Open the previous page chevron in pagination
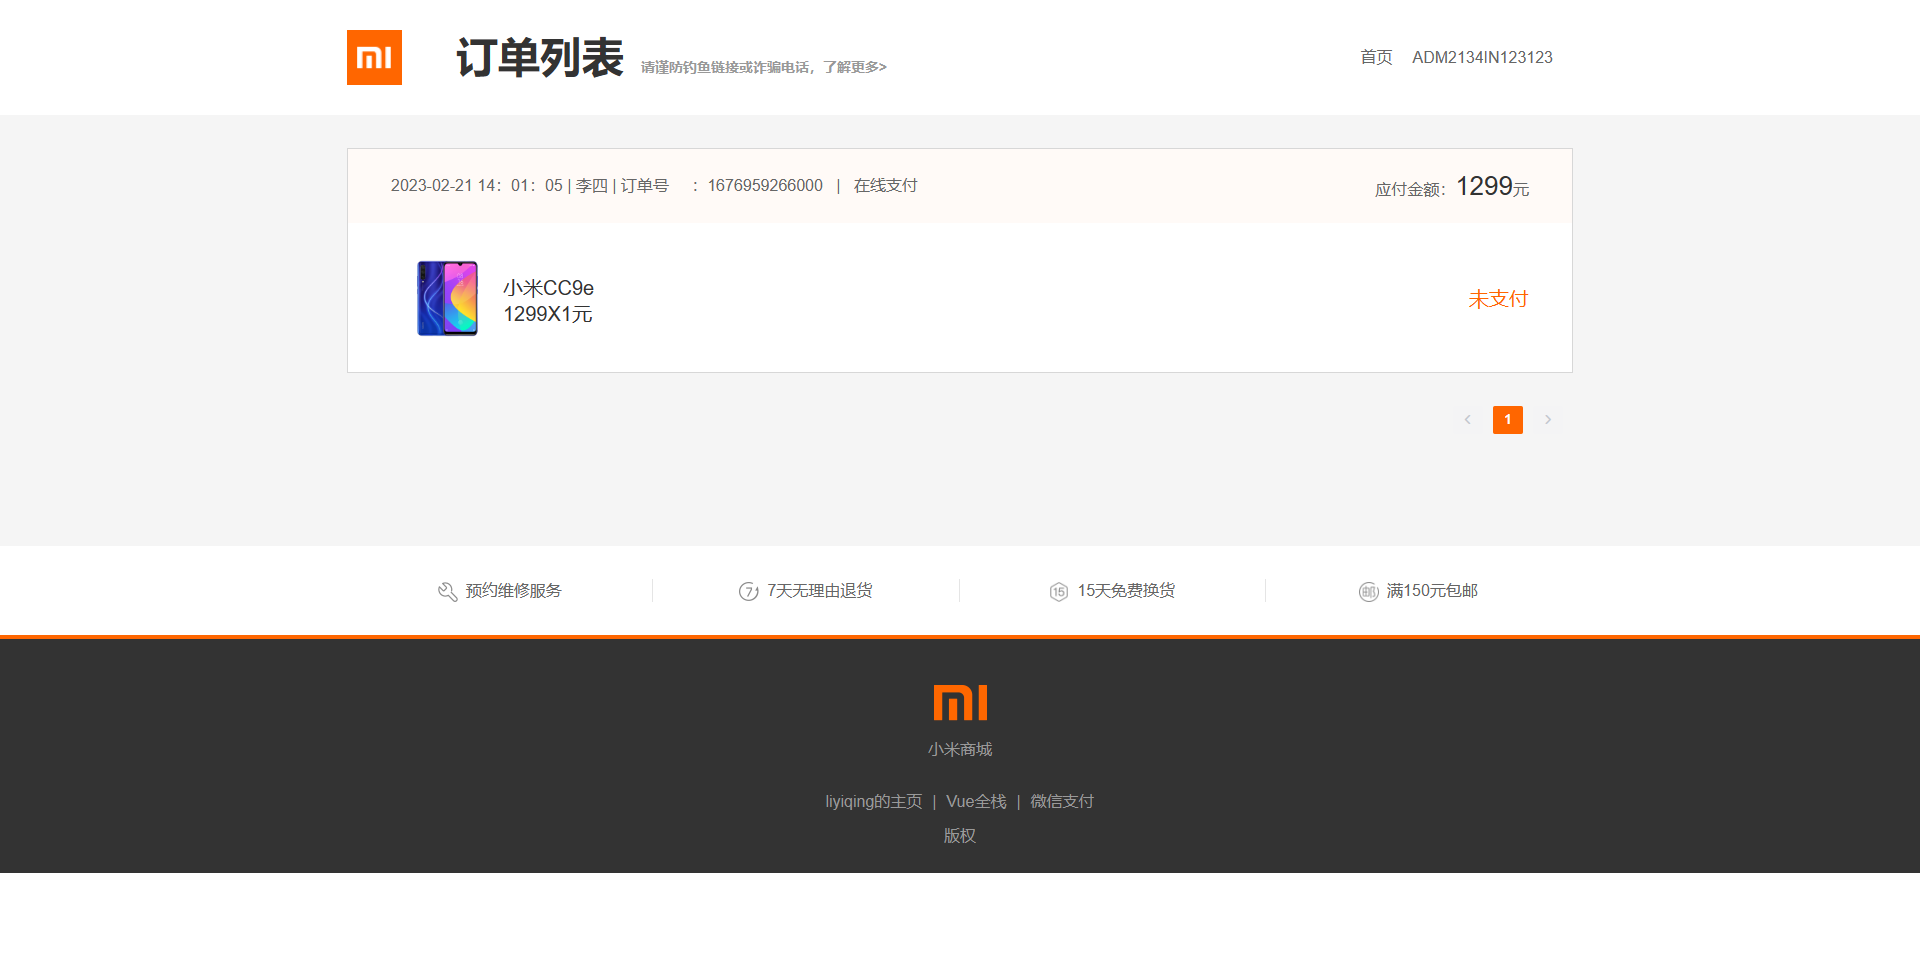The width and height of the screenshot is (1920, 969). tap(1467, 420)
